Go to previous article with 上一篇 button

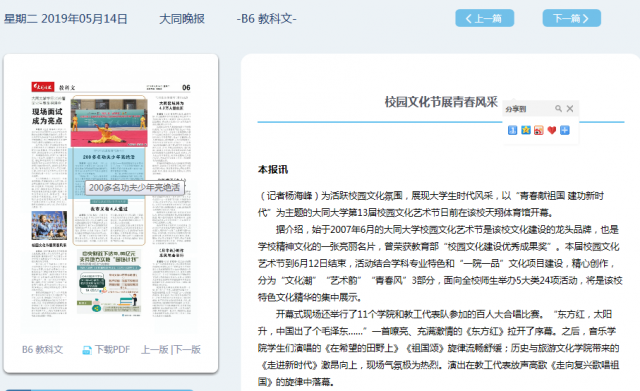pos(484,18)
